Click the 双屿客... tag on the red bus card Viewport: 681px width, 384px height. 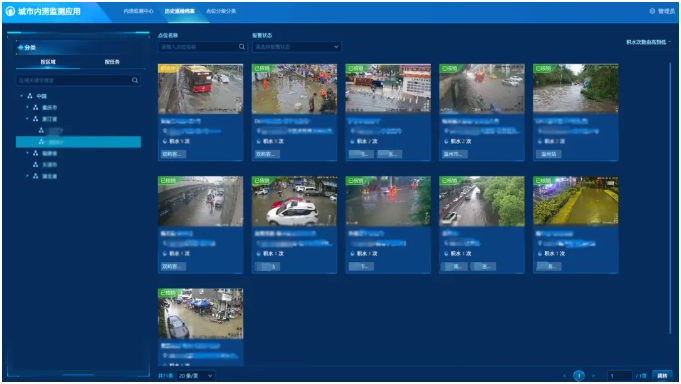coord(174,154)
